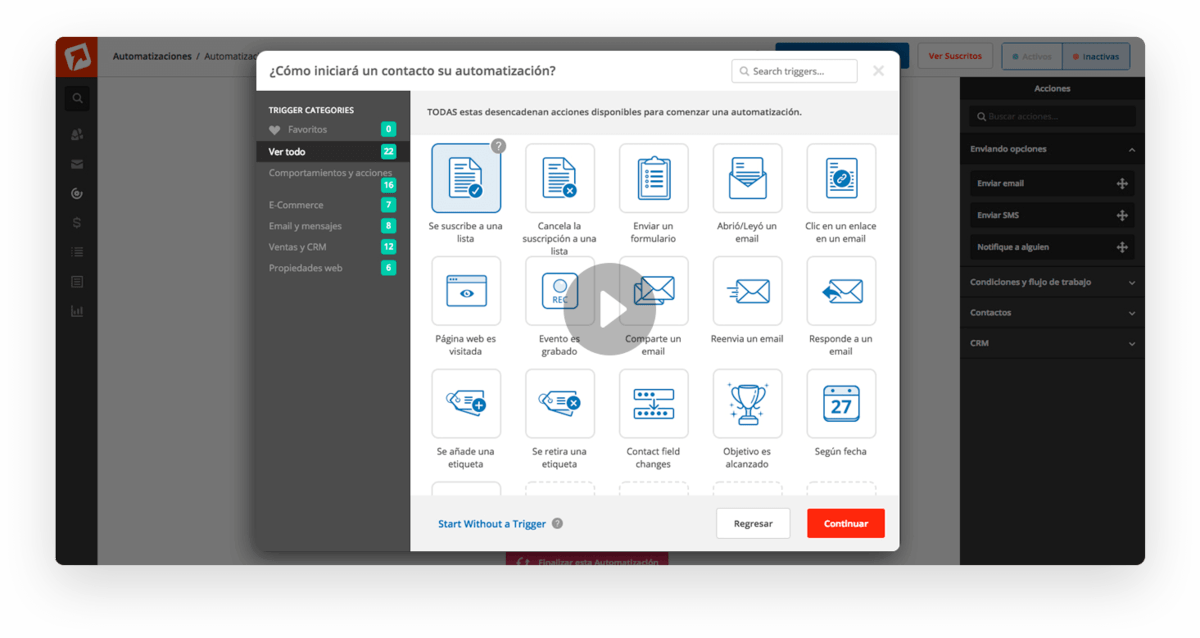Click the 'Start Without a Trigger' link

click(491, 524)
